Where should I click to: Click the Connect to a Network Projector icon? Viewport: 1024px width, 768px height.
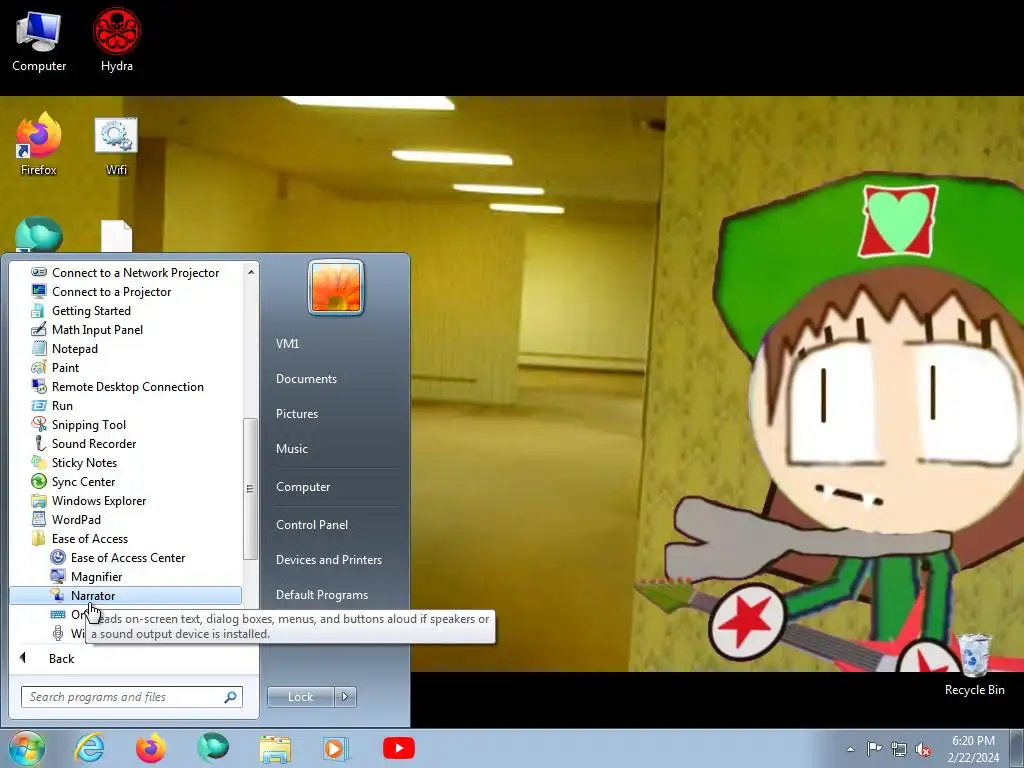pyautogui.click(x=39, y=272)
